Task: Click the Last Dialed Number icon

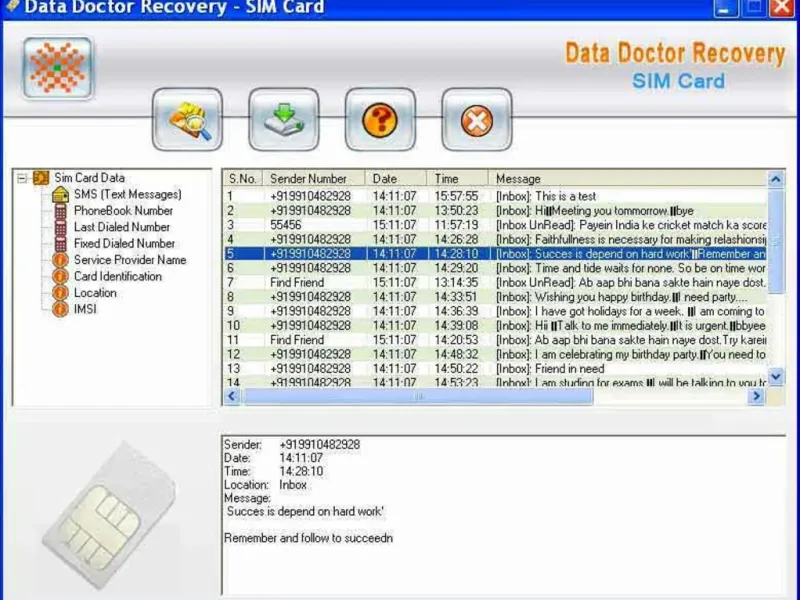Action: pyautogui.click(x=60, y=227)
